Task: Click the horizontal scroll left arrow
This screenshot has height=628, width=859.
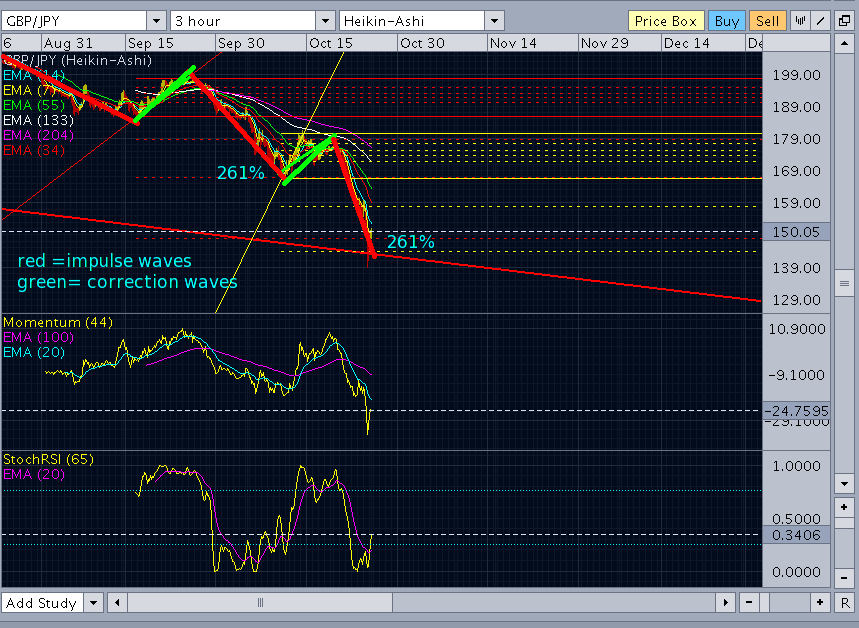Action: [117, 603]
